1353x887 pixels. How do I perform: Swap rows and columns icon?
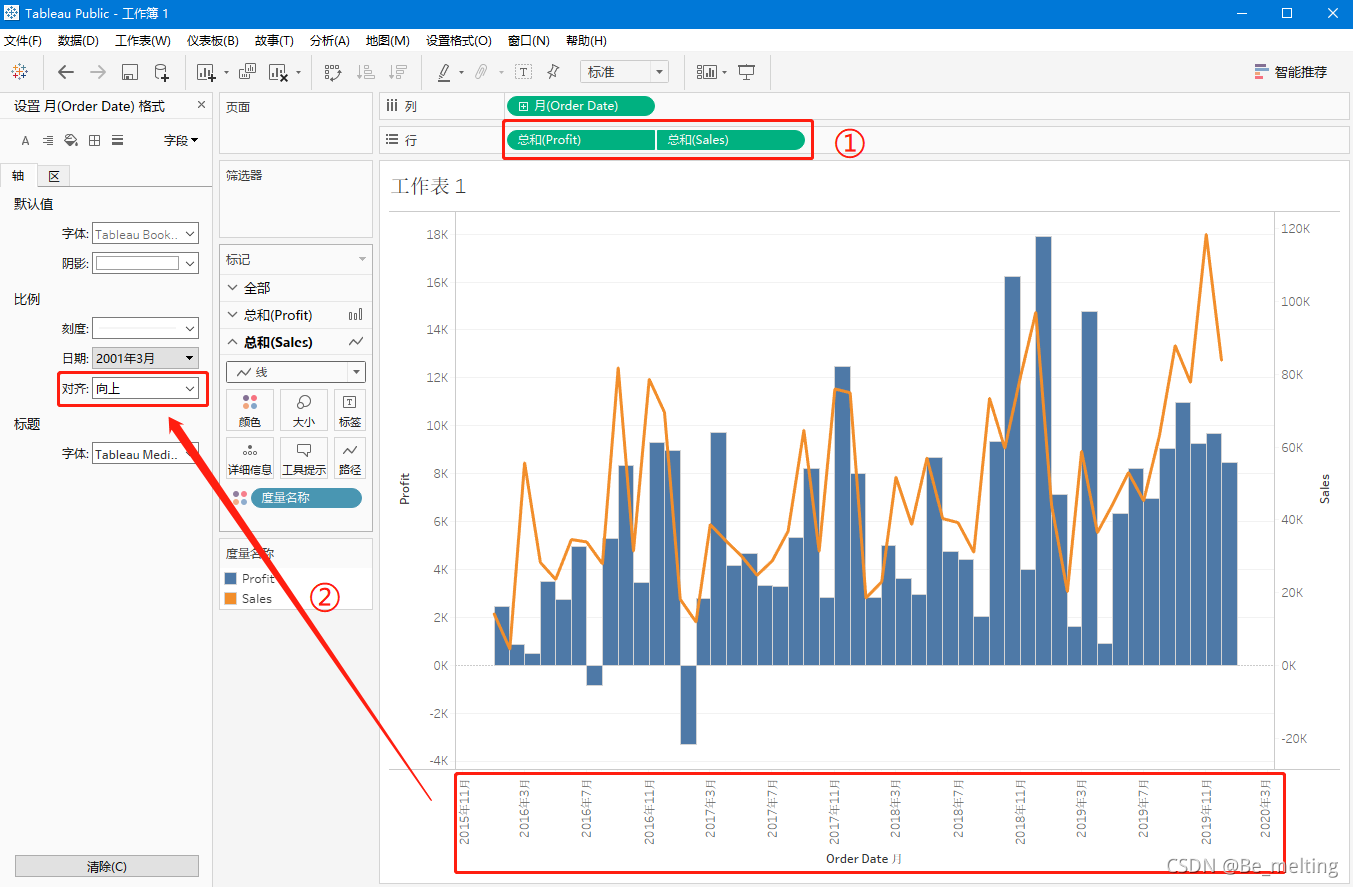coord(334,72)
